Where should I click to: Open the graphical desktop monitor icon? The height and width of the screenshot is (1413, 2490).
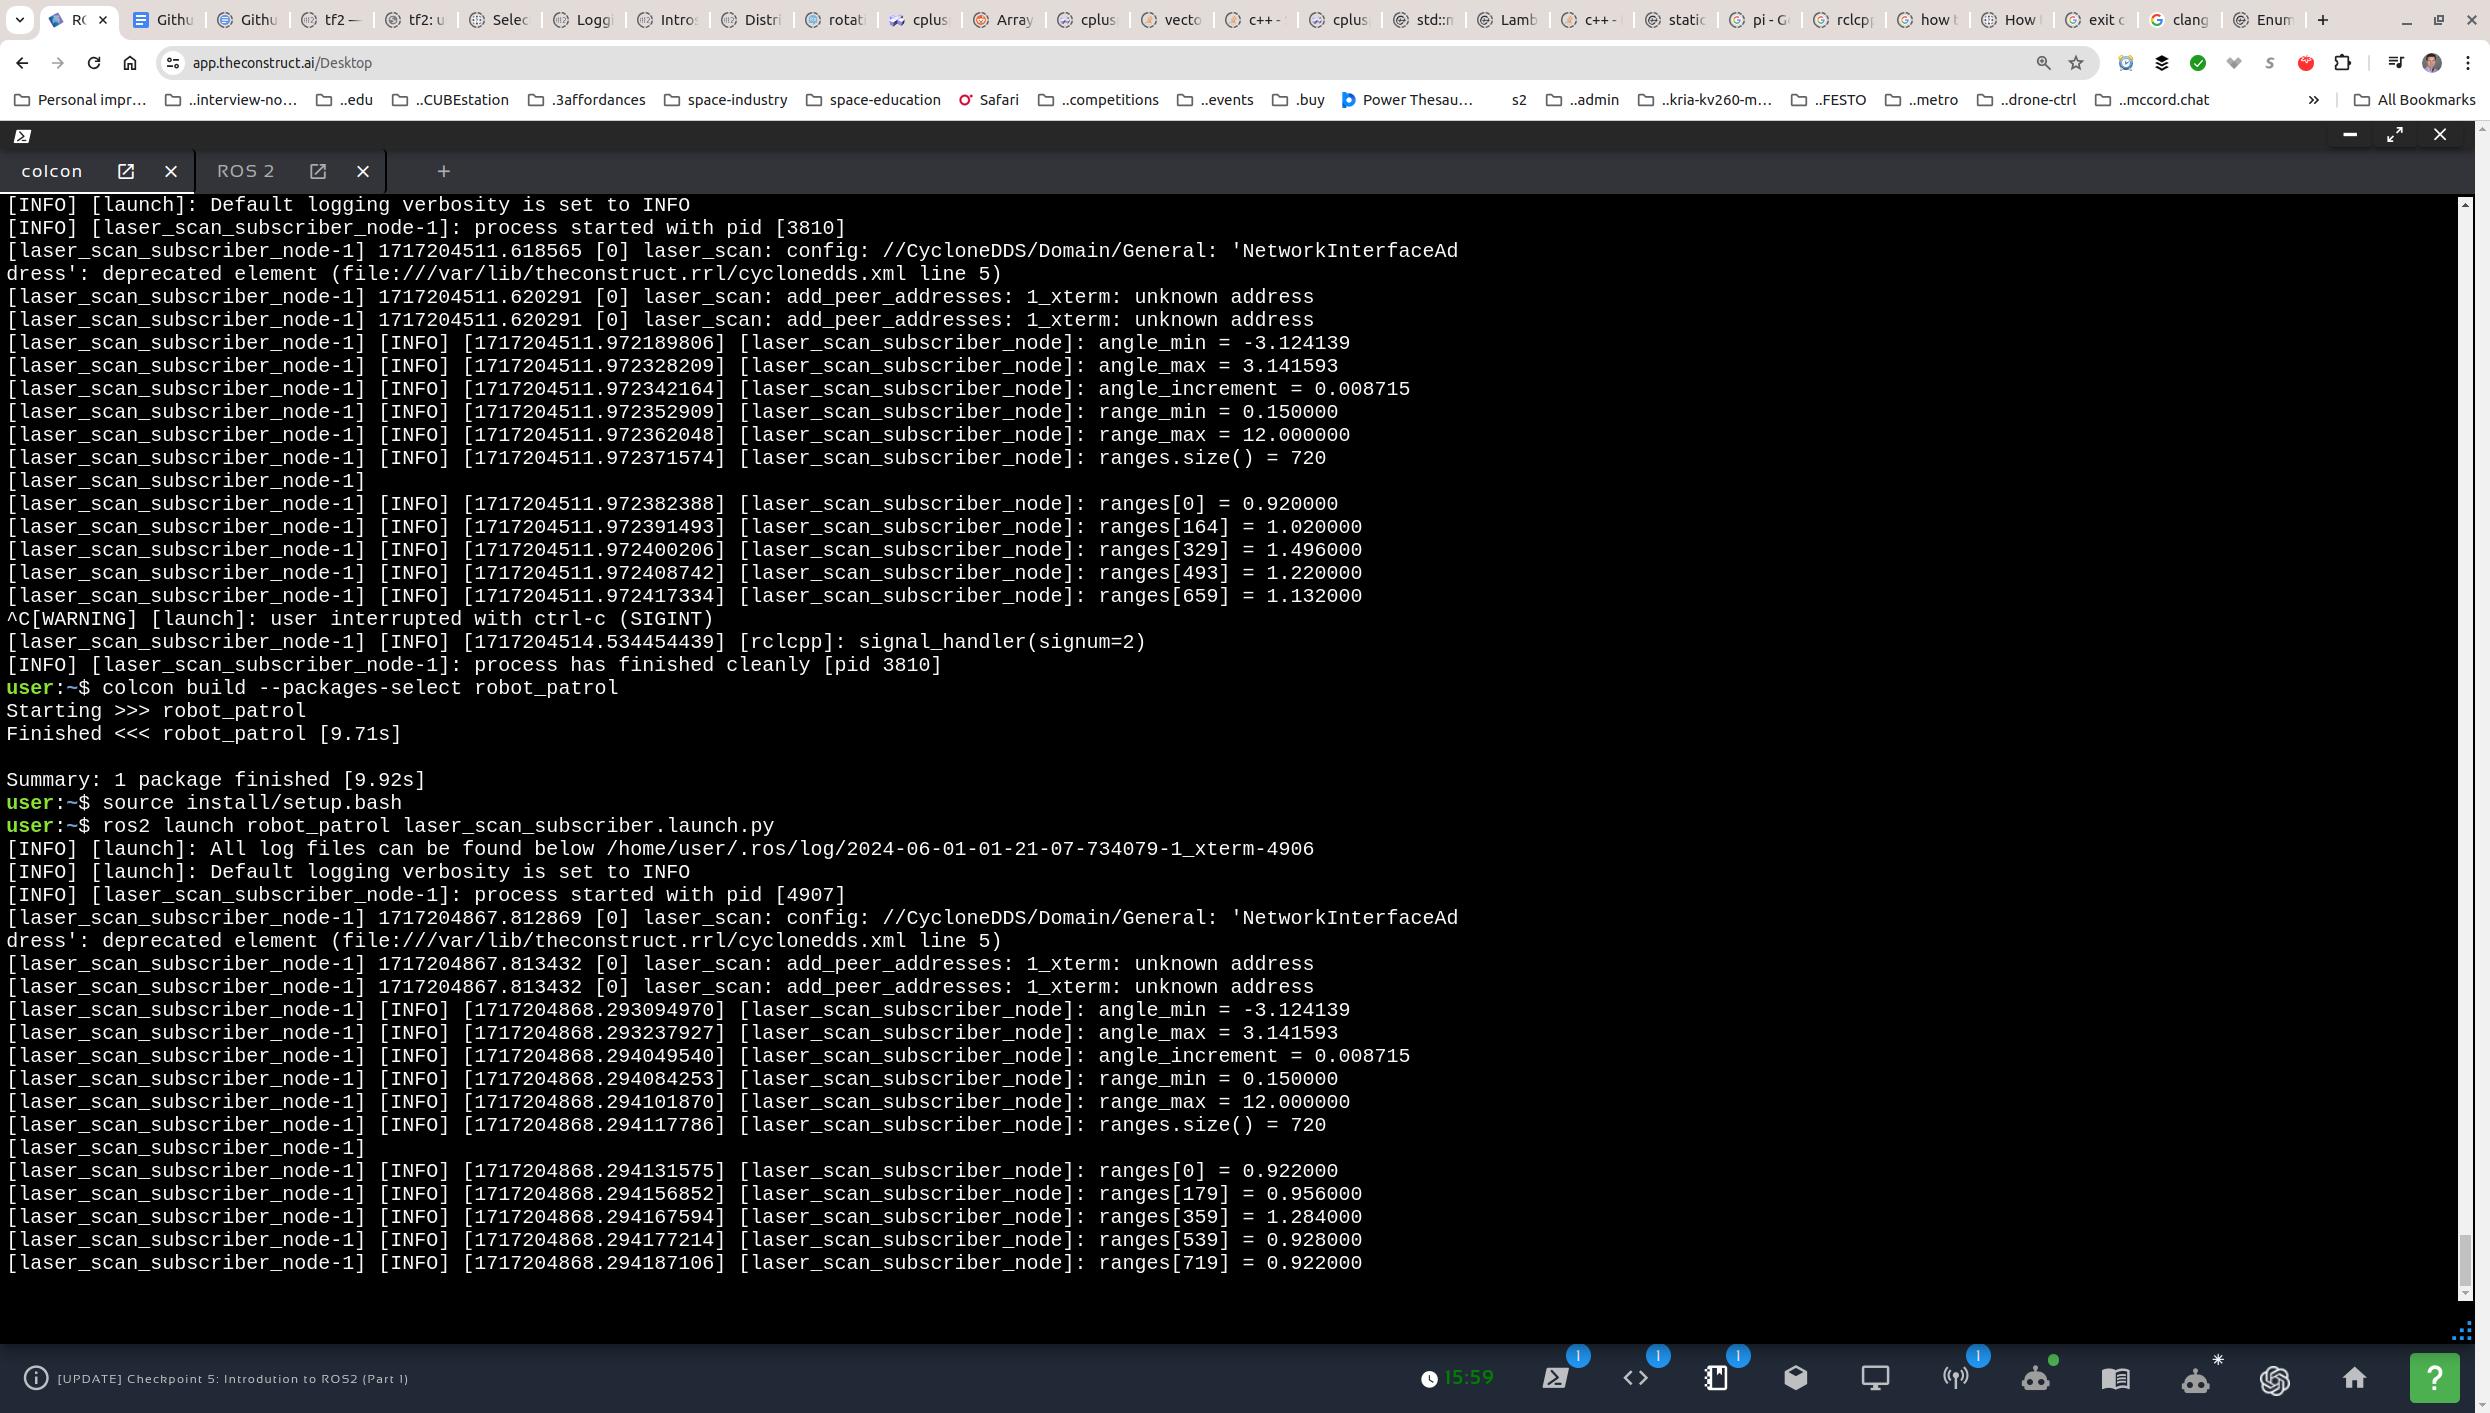point(1875,1378)
